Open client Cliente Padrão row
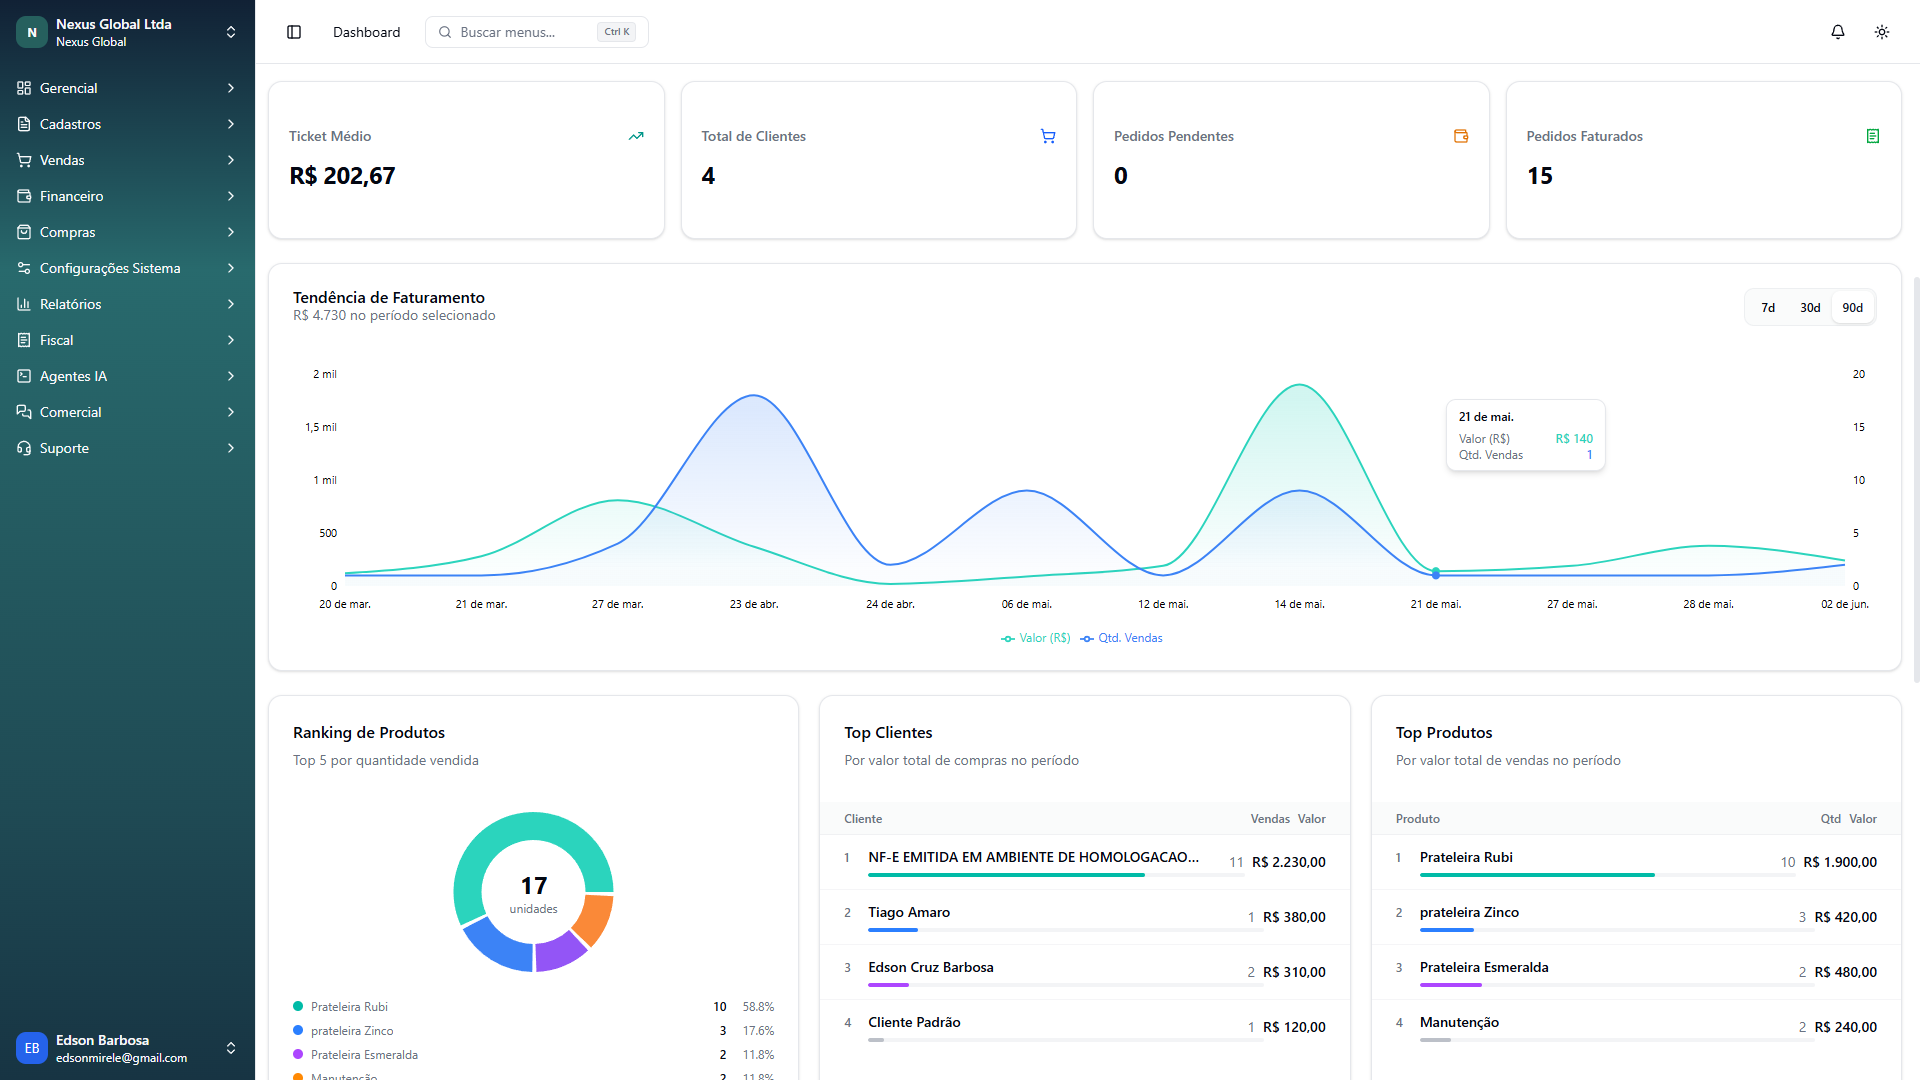 (x=1085, y=1027)
